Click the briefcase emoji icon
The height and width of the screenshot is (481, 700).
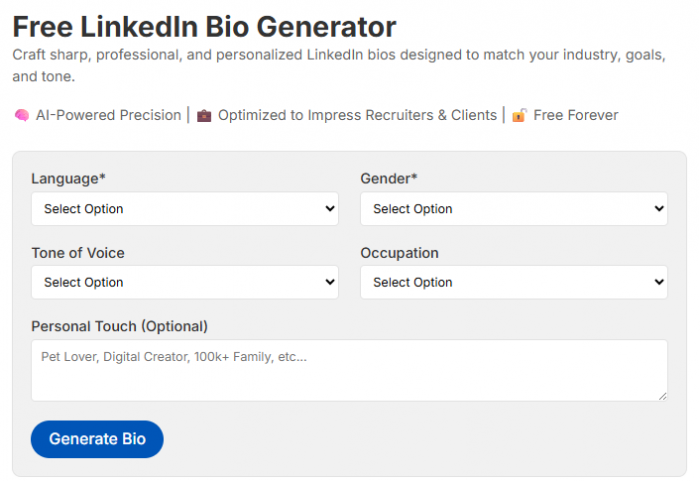tap(204, 115)
